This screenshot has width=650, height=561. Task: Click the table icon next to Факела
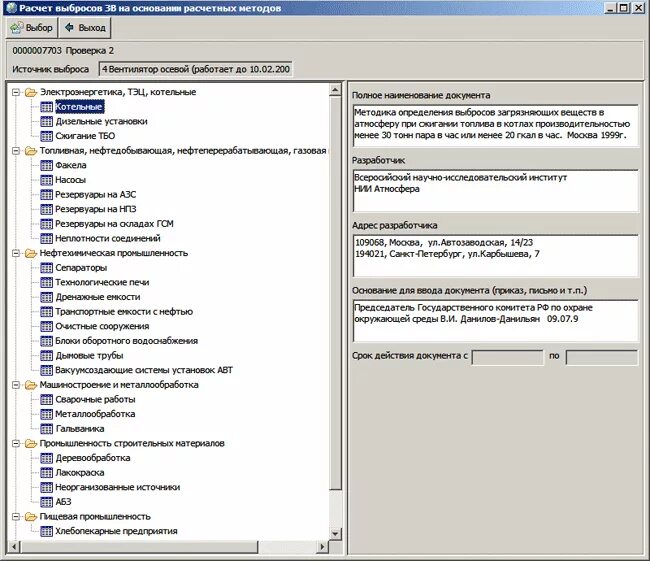click(46, 165)
